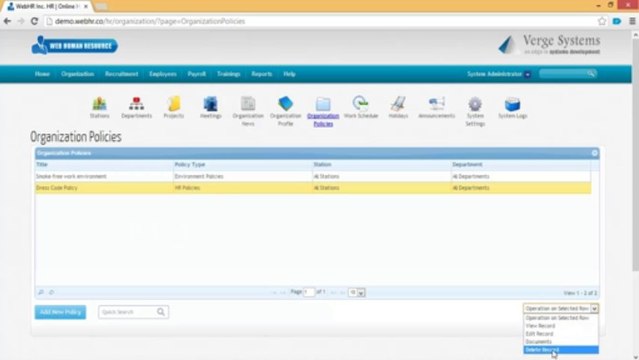Image resolution: width=639 pixels, height=360 pixels.
Task: Toggle the Operation on Selected Row combo box
Action: [x=561, y=309]
